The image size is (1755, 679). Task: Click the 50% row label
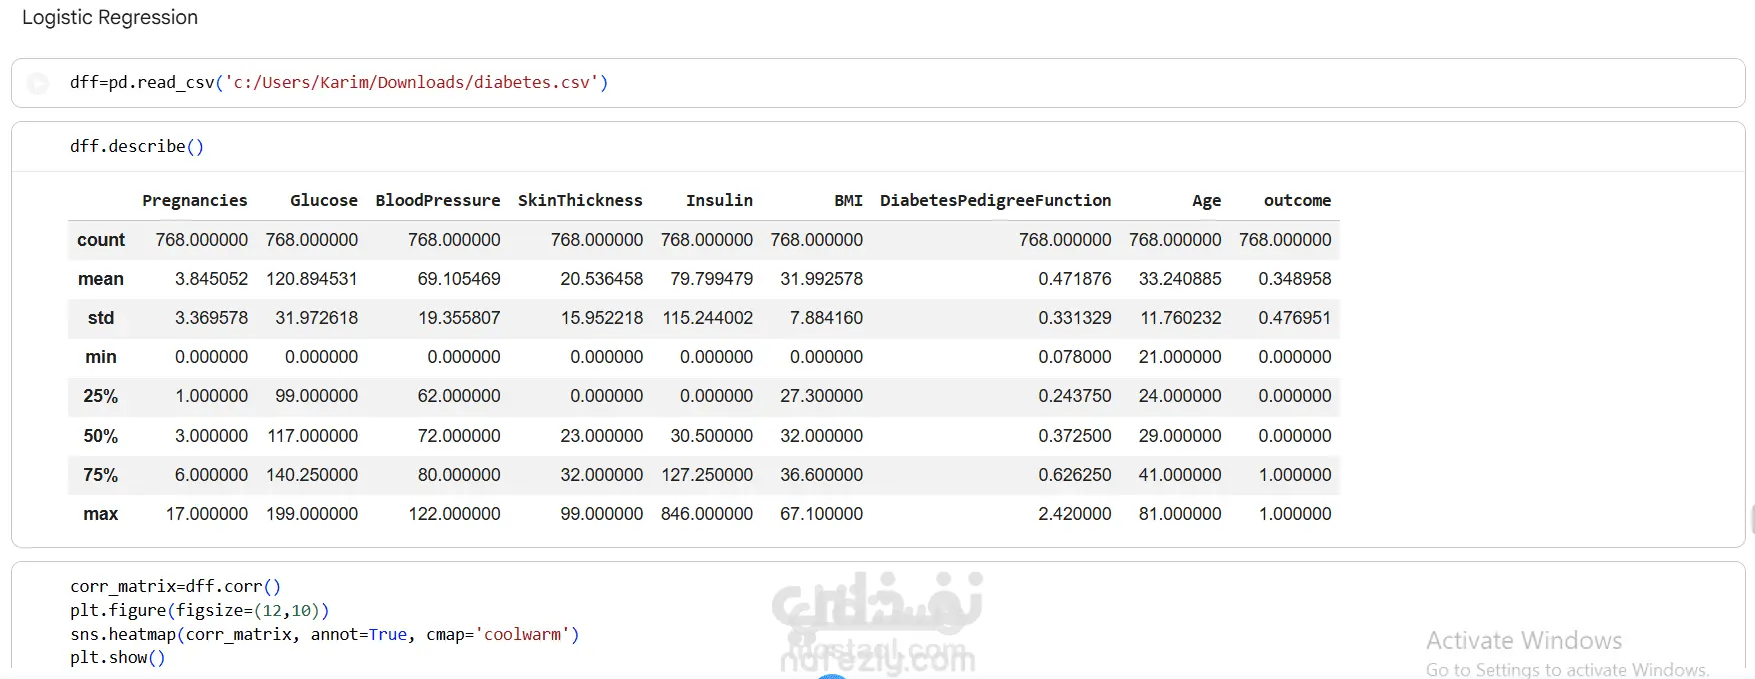[101, 436]
